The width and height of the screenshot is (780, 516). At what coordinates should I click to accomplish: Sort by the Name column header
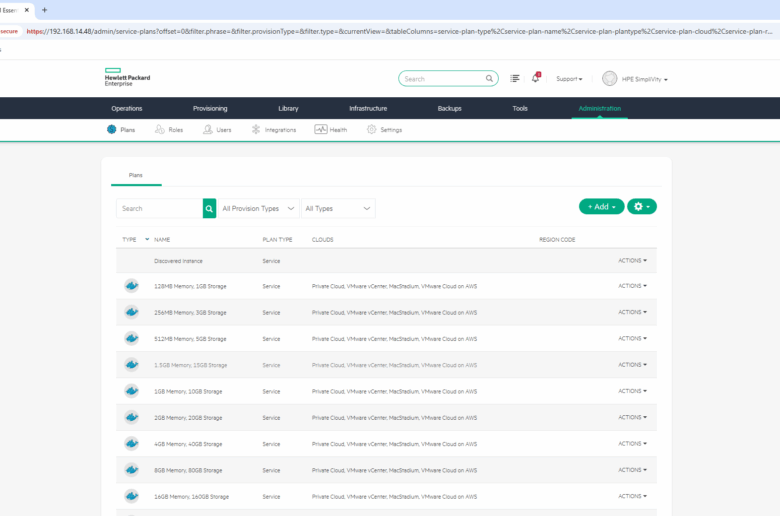pos(162,240)
